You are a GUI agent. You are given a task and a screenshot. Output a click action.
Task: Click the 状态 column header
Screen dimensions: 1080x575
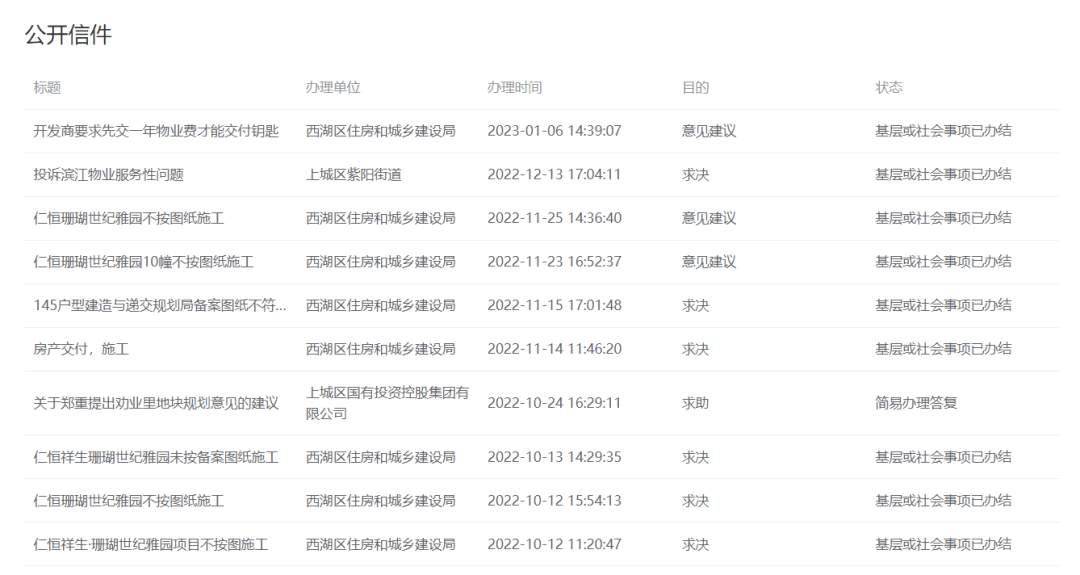click(888, 88)
